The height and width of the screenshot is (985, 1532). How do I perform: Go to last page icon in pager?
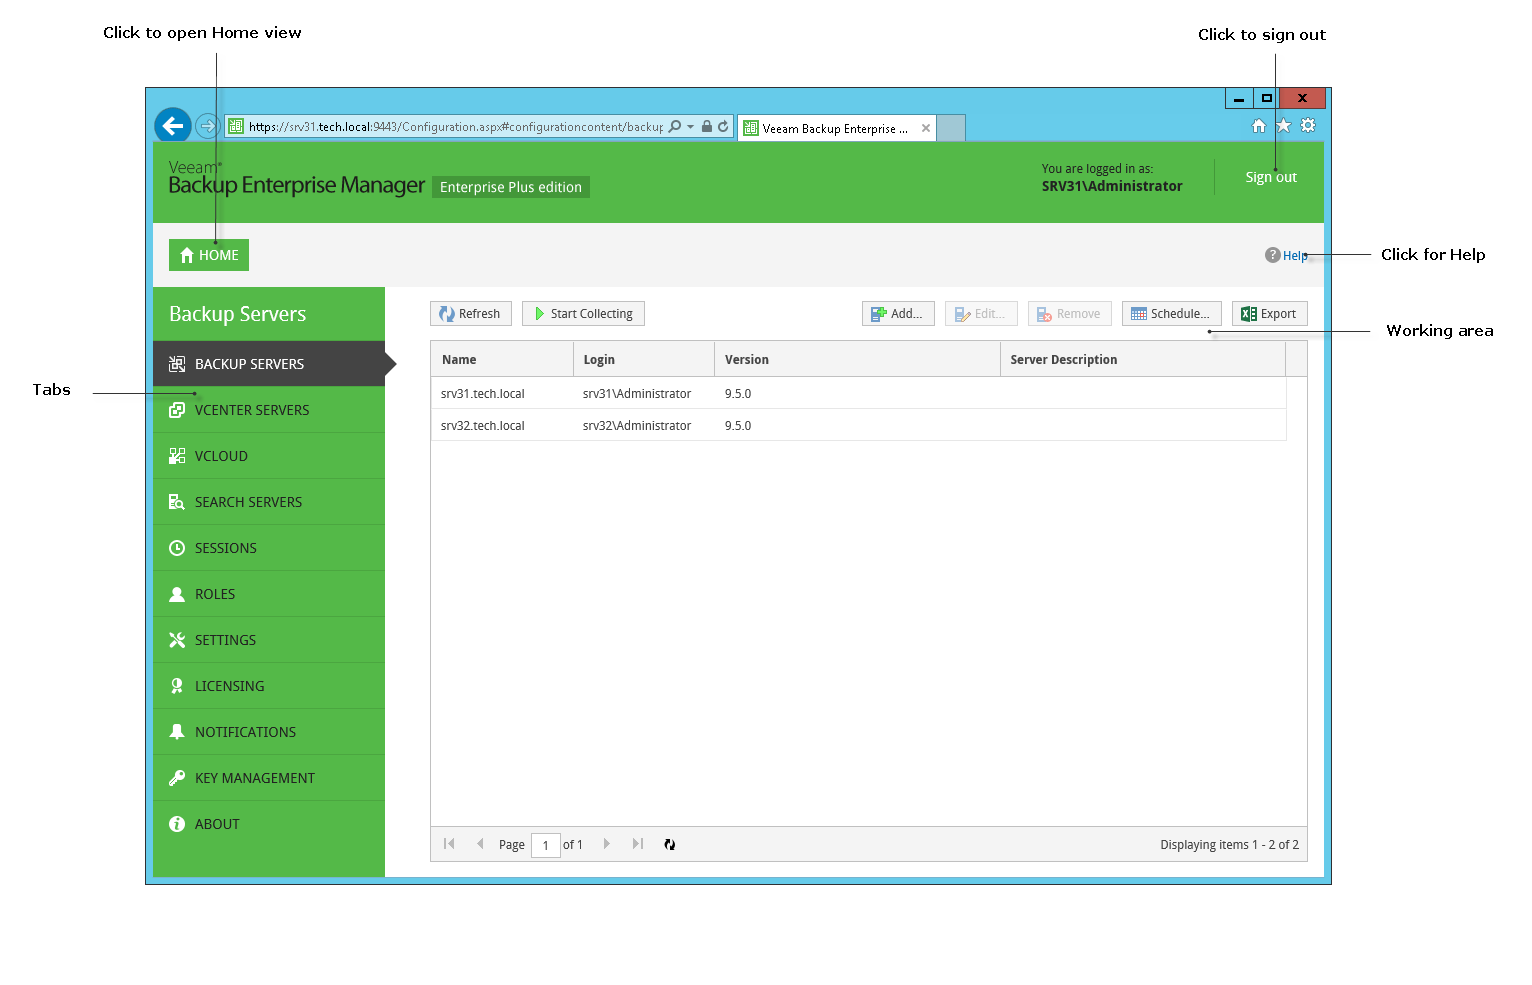[638, 844]
